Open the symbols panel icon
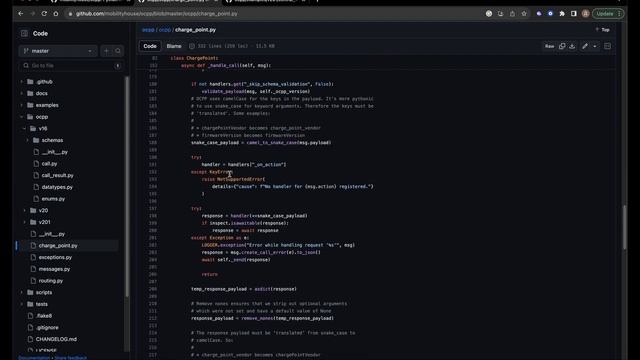Screen dimensions: 640x360 607,46
